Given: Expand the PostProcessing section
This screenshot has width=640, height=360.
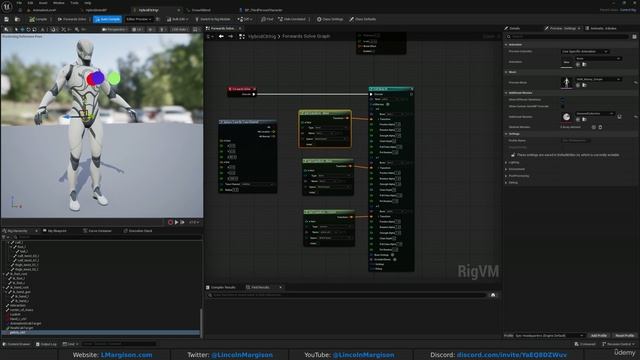Looking at the screenshot, I should pyautogui.click(x=507, y=176).
